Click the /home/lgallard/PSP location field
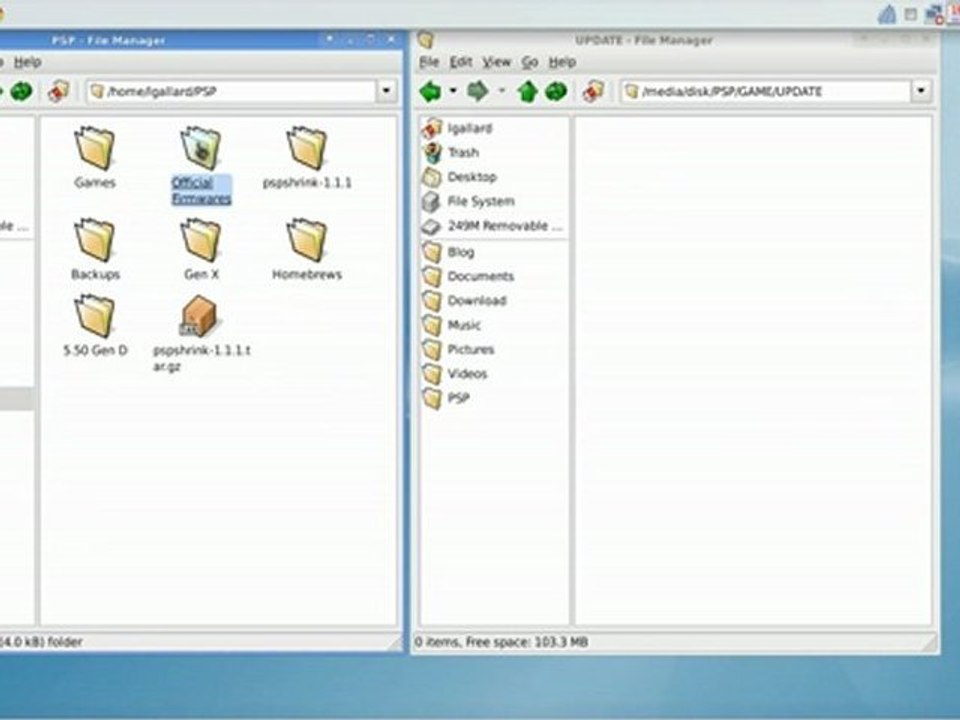The width and height of the screenshot is (960, 720). pyautogui.click(x=231, y=91)
